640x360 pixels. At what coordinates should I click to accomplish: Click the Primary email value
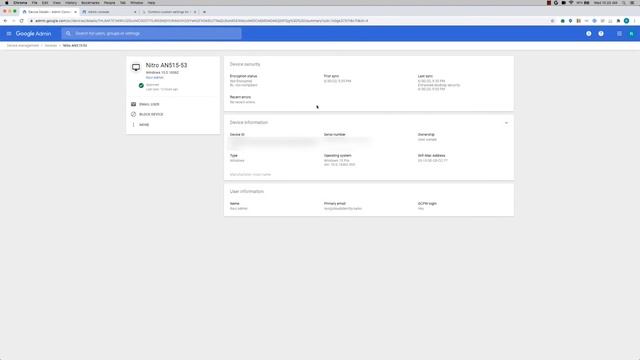[x=343, y=209]
